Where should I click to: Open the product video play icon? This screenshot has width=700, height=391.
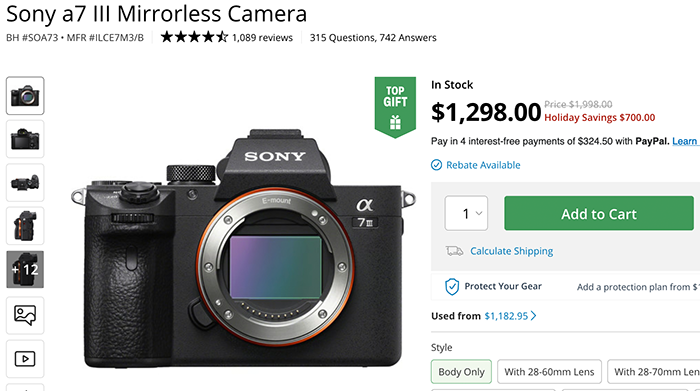25,358
